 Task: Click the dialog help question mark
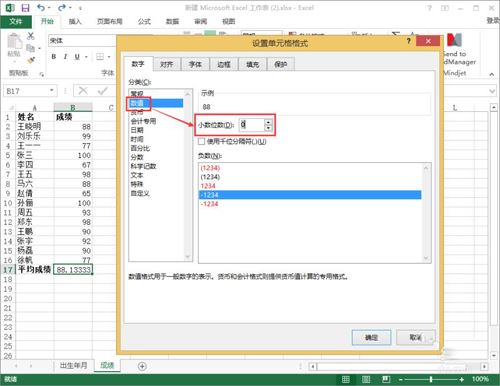tap(409, 41)
